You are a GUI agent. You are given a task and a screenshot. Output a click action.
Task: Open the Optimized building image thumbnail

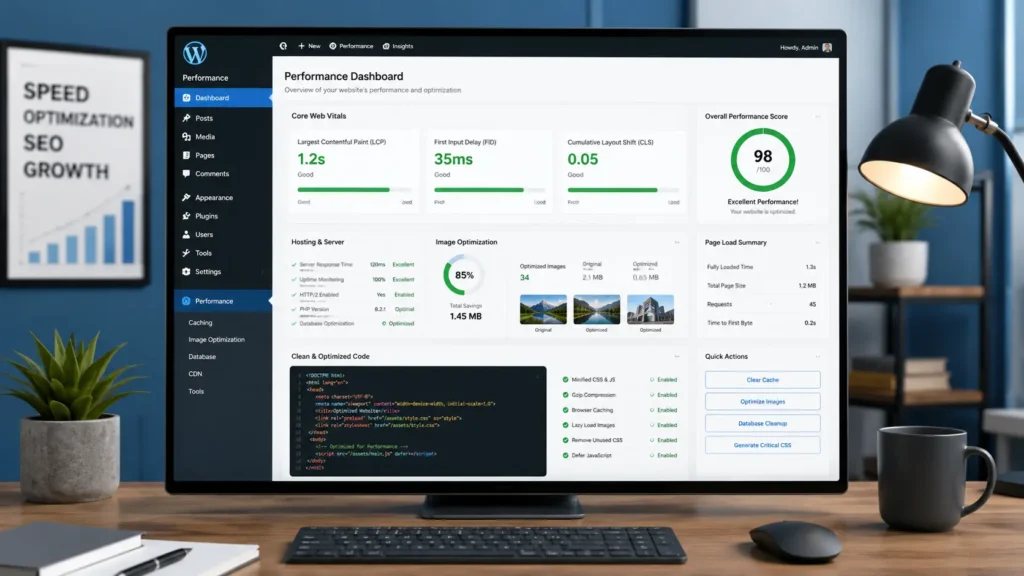click(x=650, y=310)
